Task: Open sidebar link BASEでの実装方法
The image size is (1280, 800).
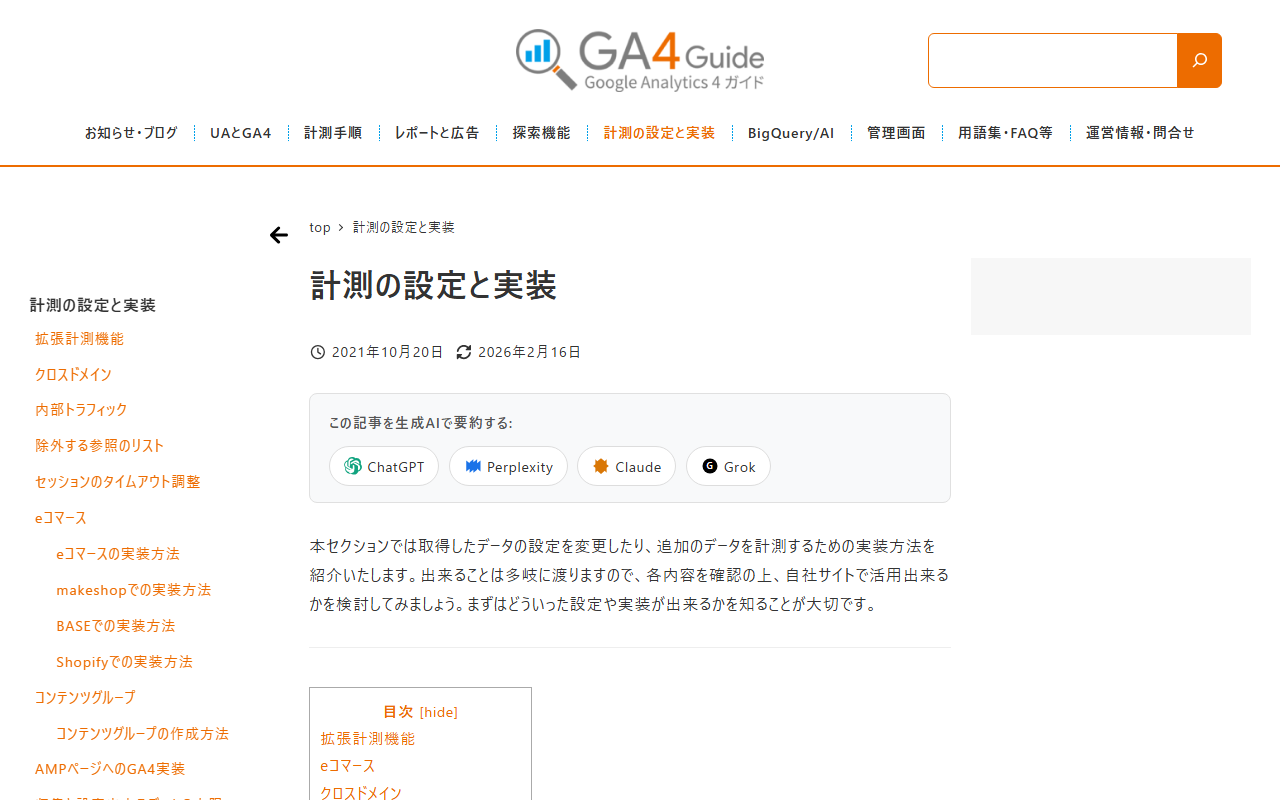Action: pyautogui.click(x=115, y=626)
